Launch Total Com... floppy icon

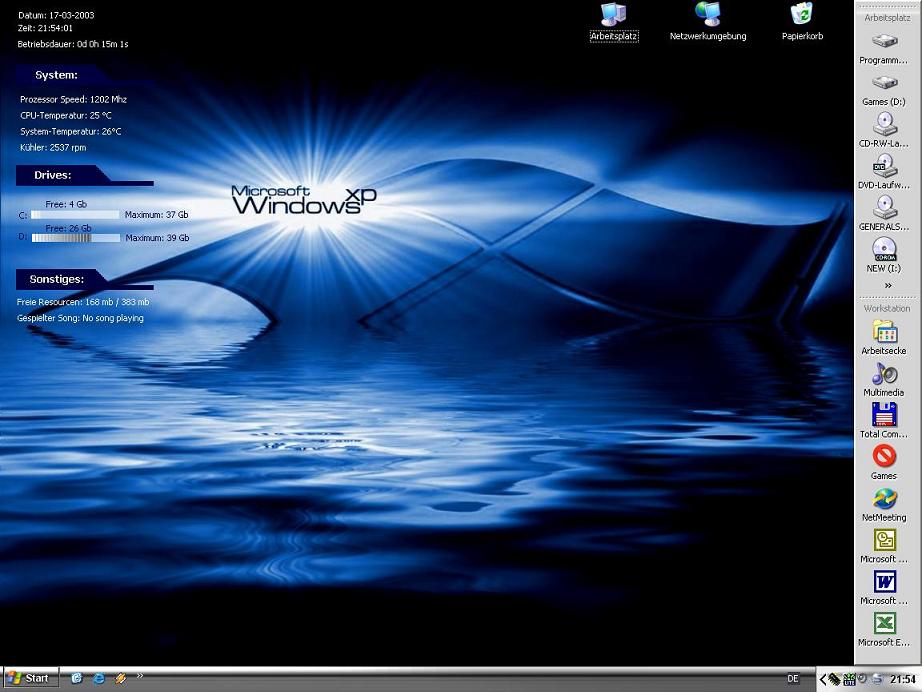coord(884,421)
